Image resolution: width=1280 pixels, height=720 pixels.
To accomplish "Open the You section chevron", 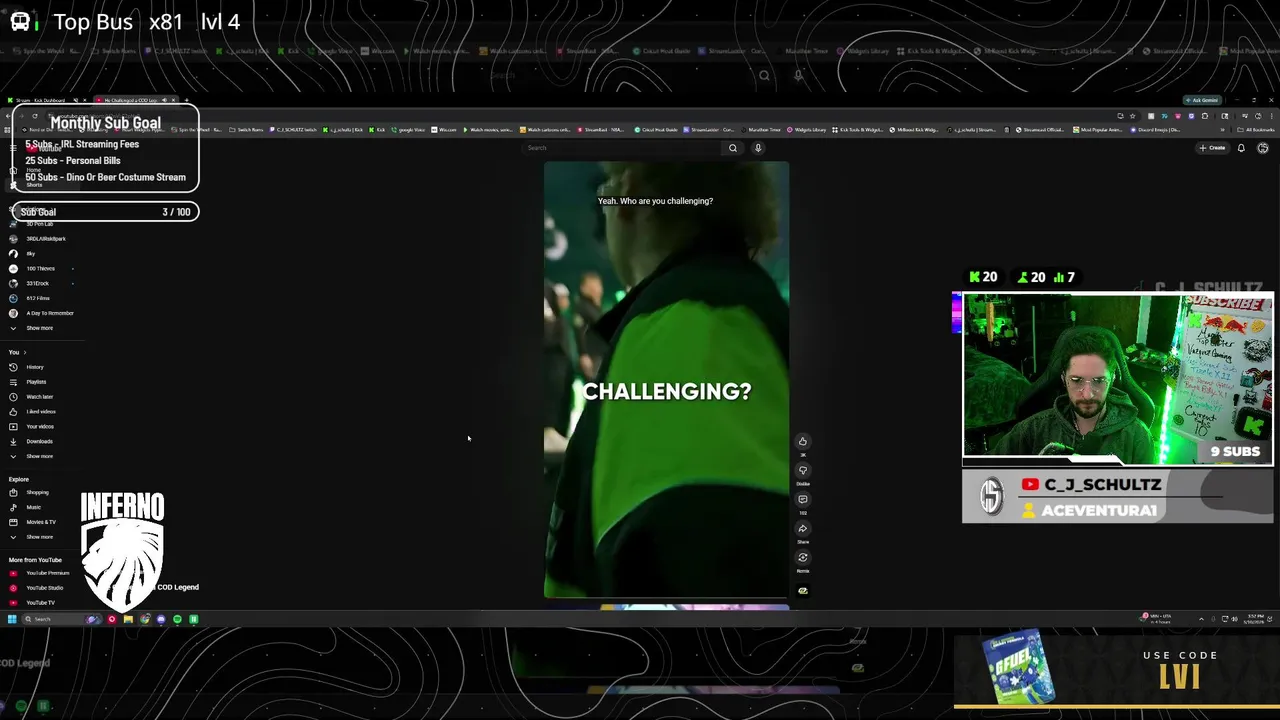I will (25, 352).
